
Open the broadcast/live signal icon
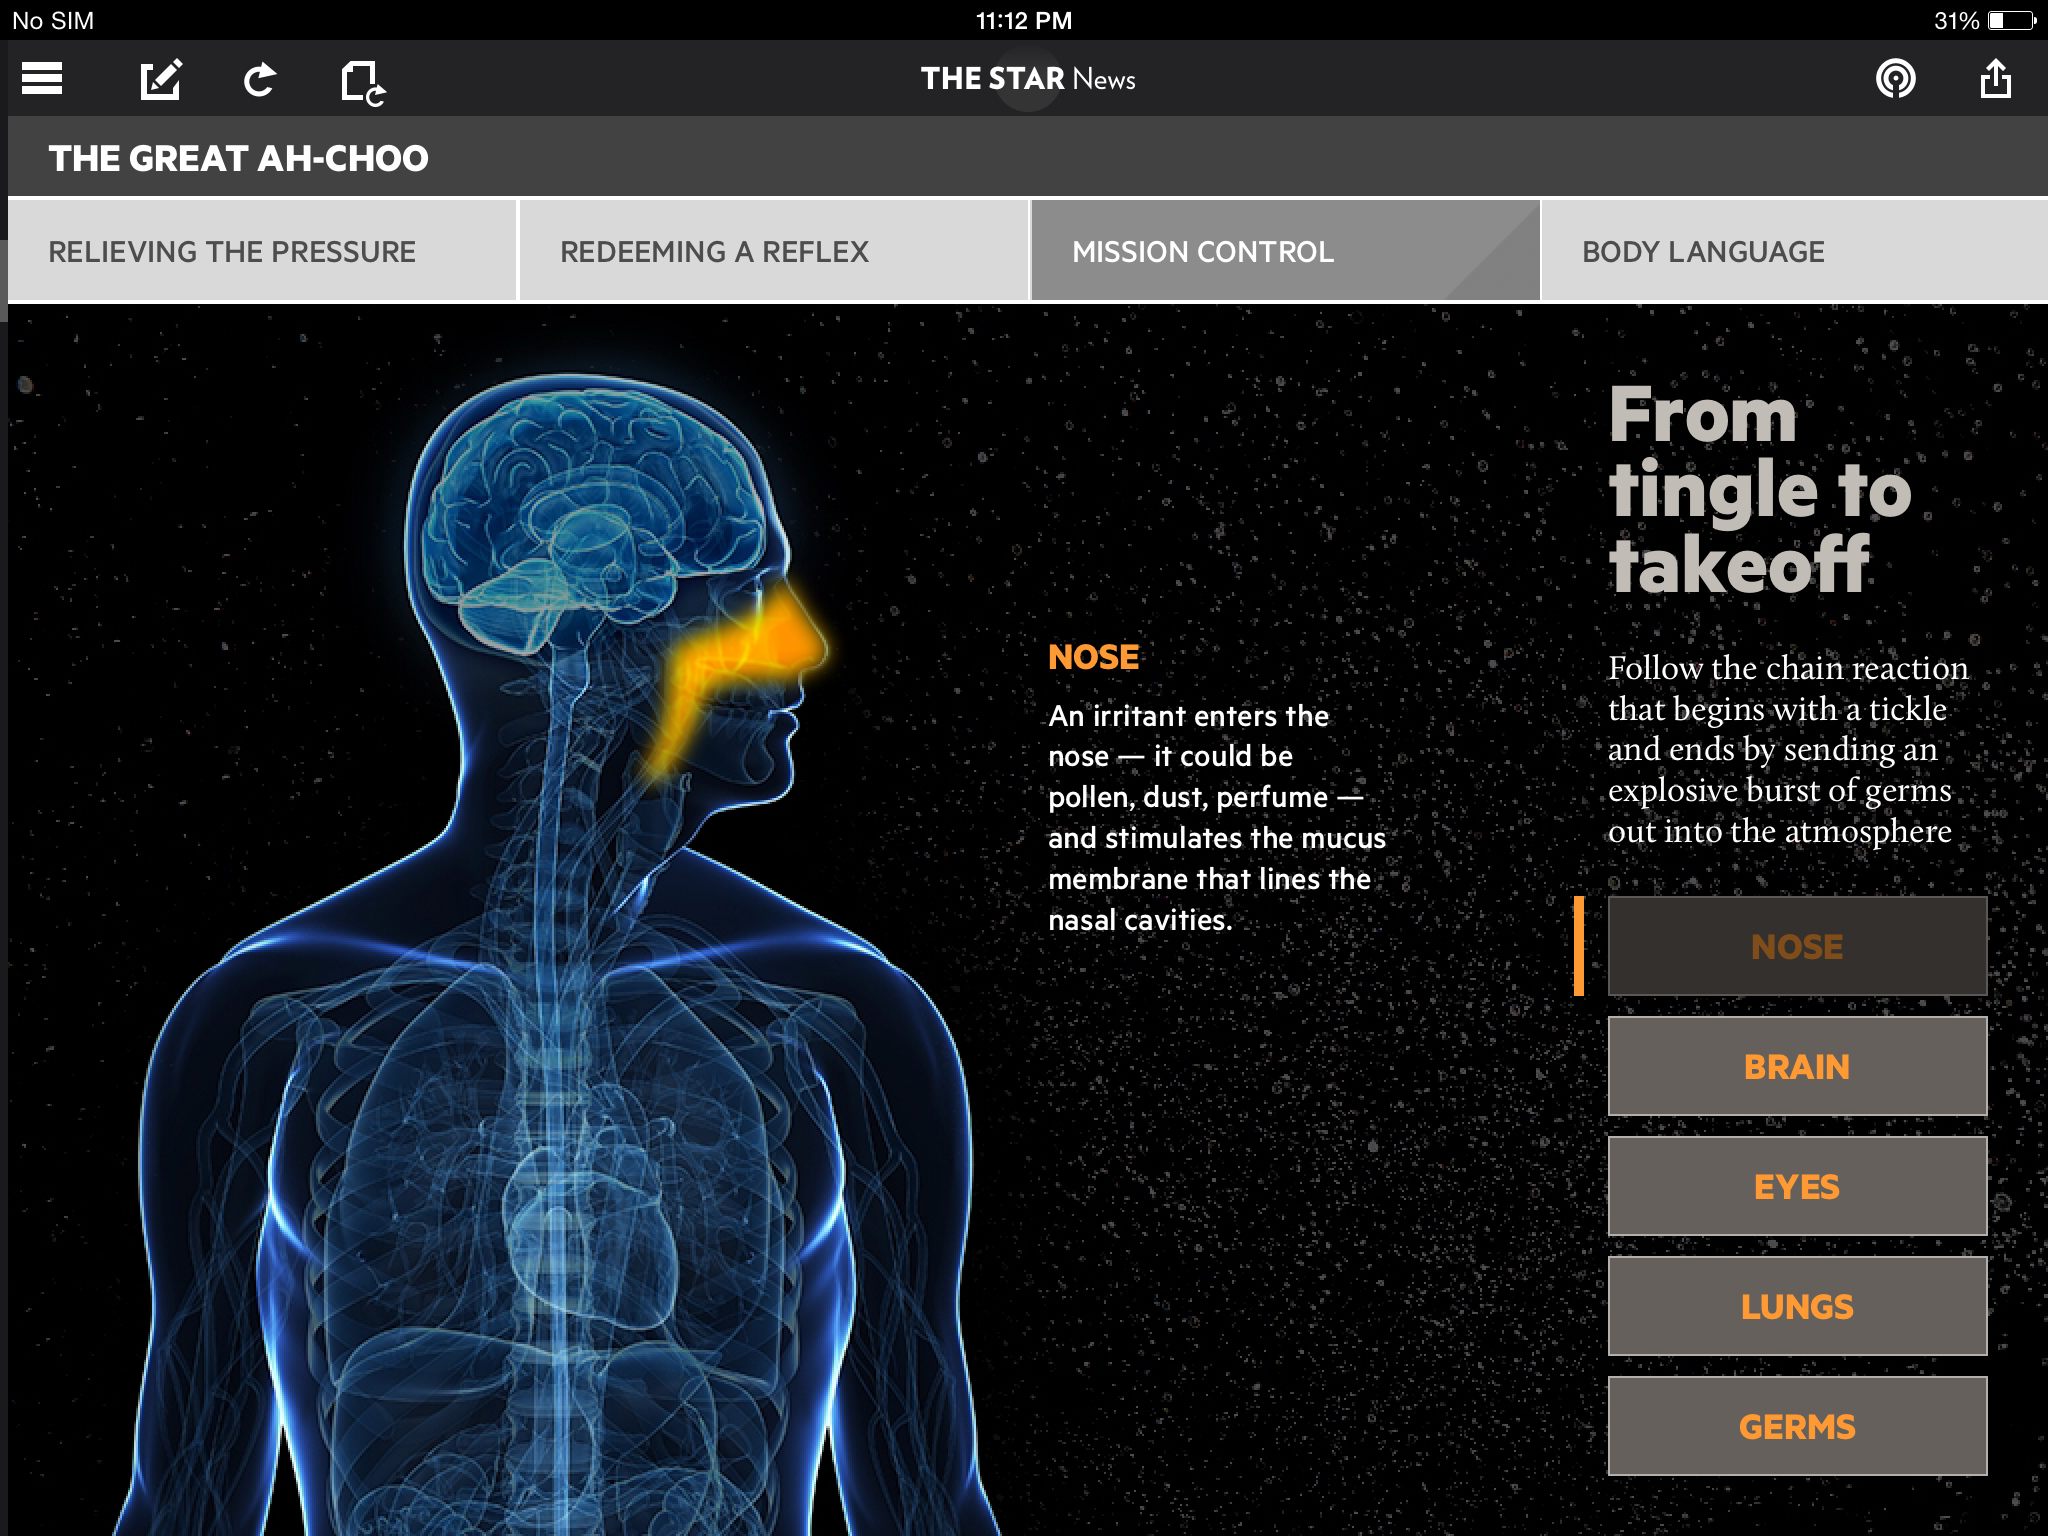(x=1895, y=78)
